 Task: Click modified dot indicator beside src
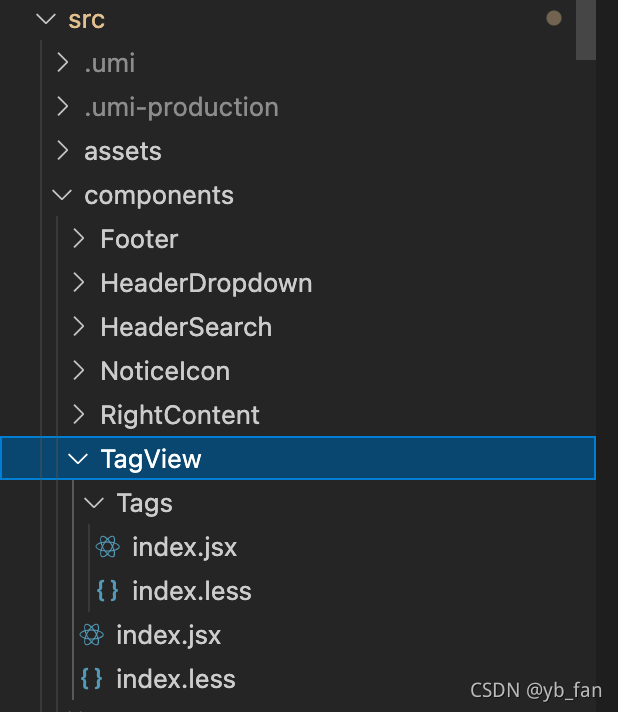554,18
